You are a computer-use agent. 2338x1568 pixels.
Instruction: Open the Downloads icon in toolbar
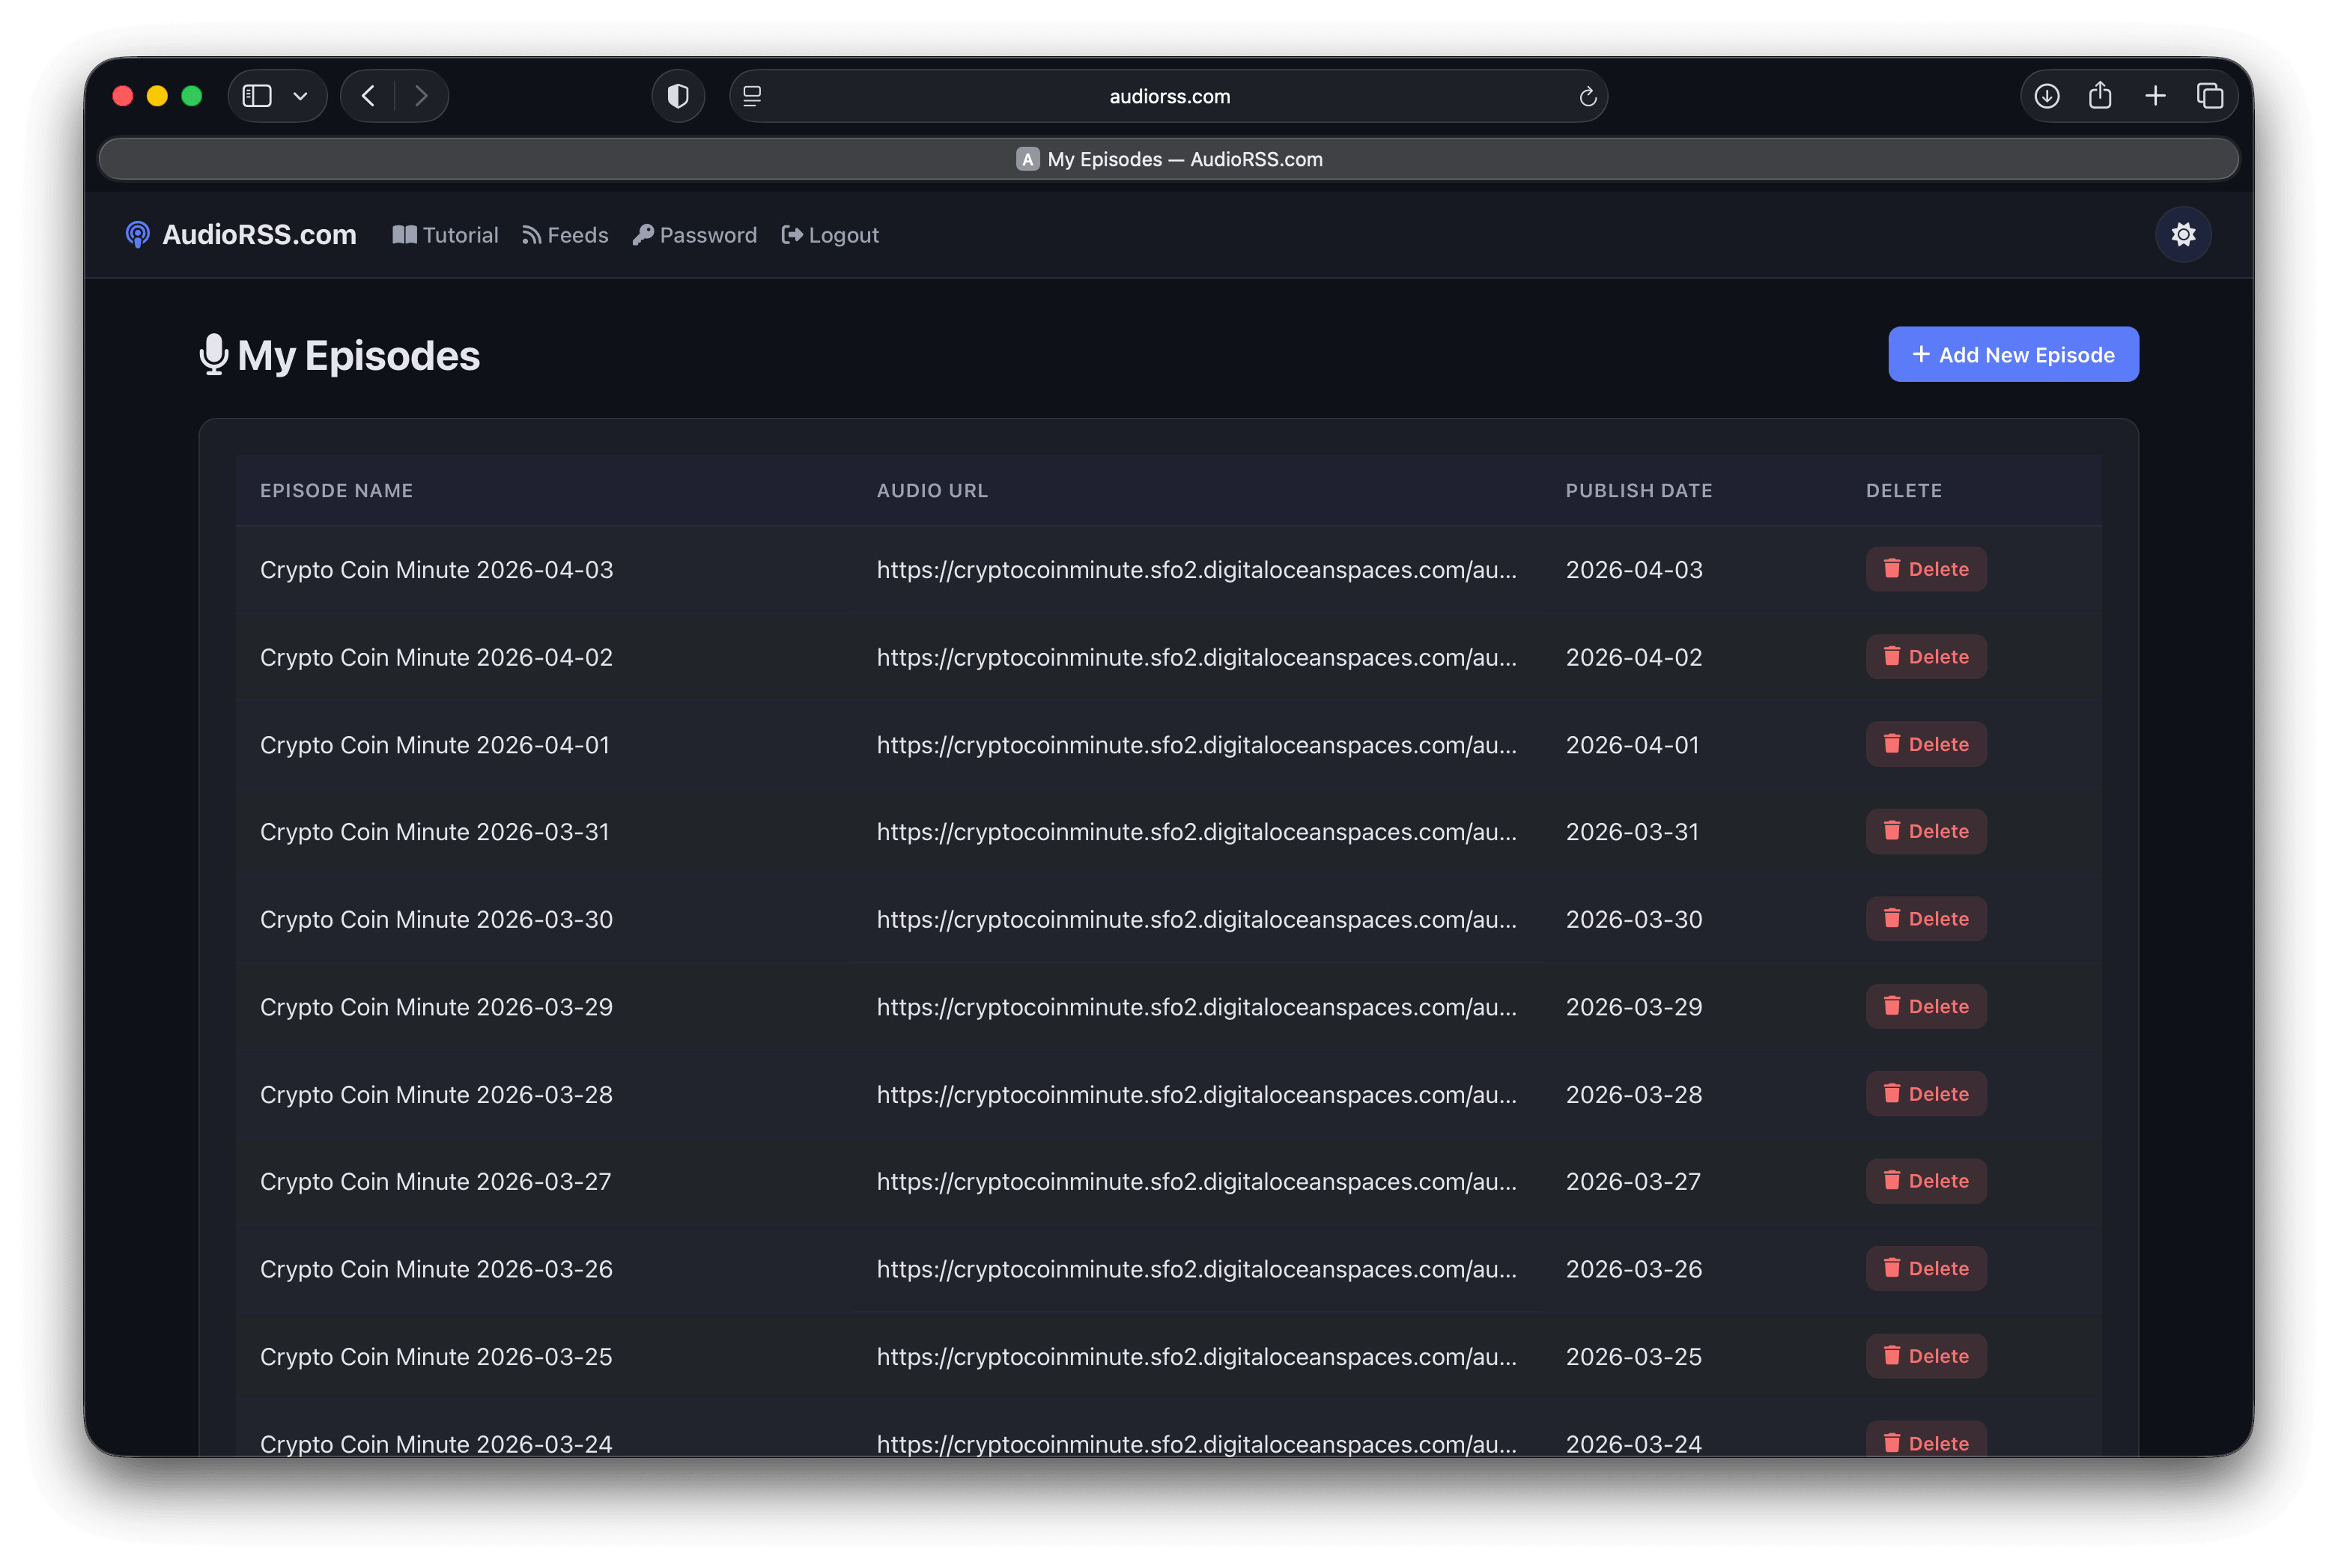[x=2046, y=95]
